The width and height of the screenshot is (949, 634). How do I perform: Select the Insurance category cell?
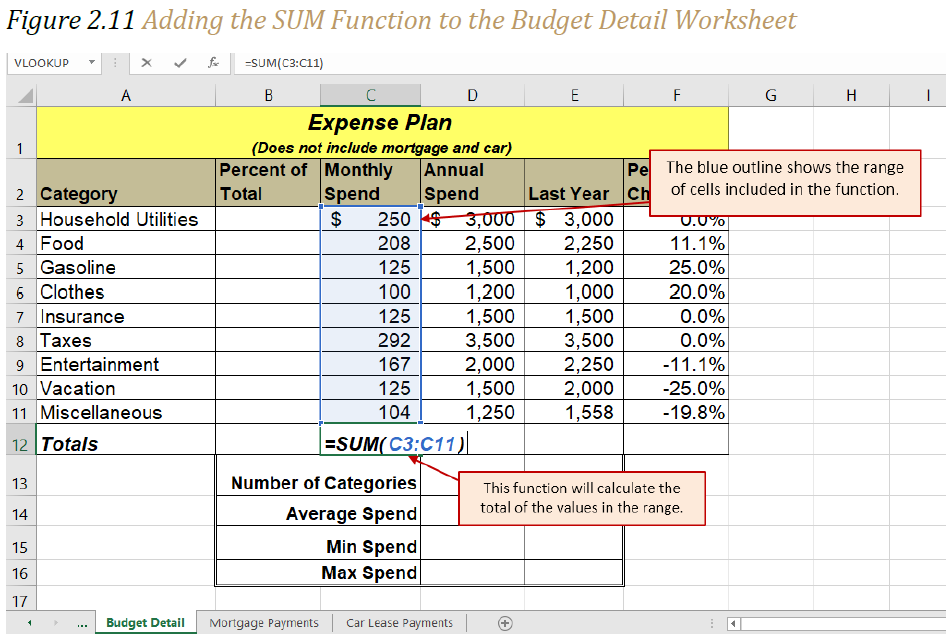(126, 316)
